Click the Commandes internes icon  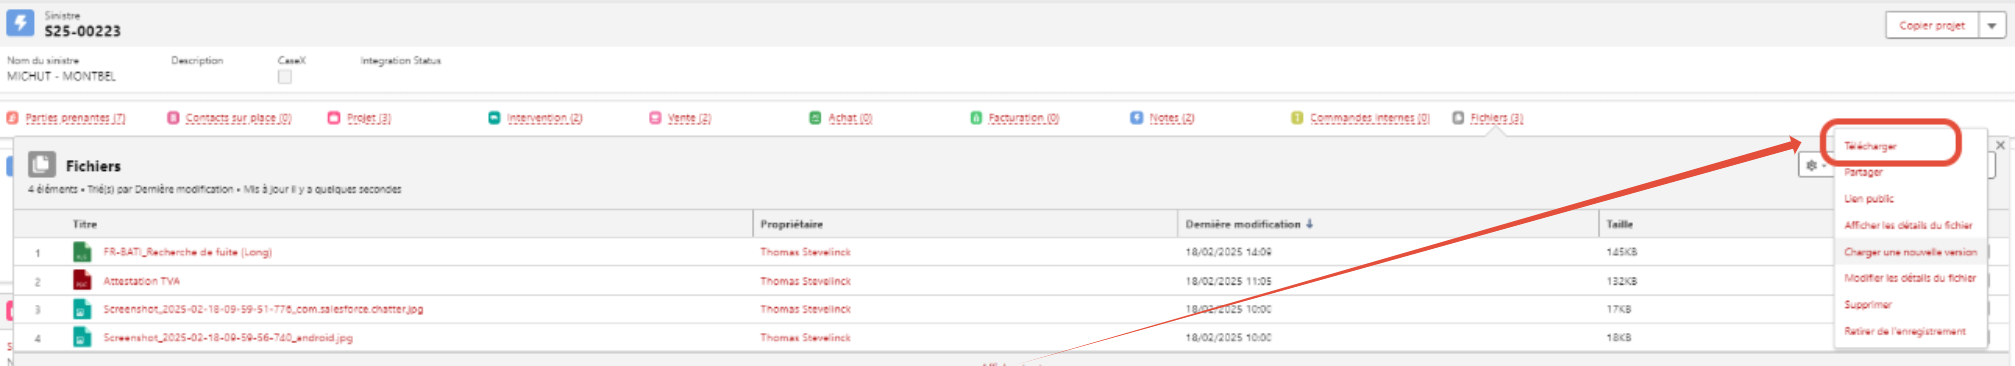1297,118
